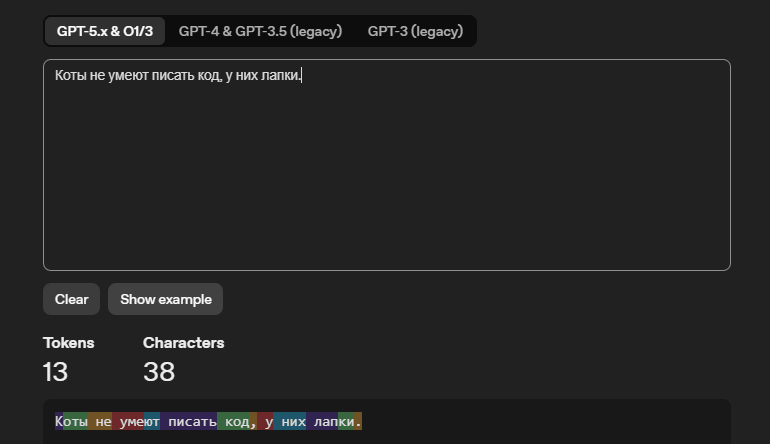The height and width of the screenshot is (444, 770).
Task: Click the green 'код' token
Action: [x=233, y=421]
